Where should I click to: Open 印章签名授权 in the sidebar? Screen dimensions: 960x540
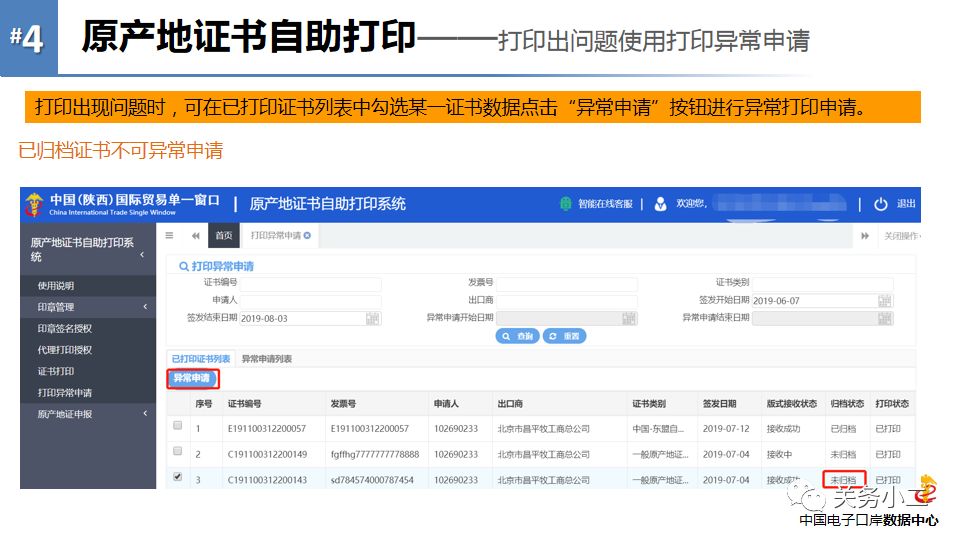64,329
